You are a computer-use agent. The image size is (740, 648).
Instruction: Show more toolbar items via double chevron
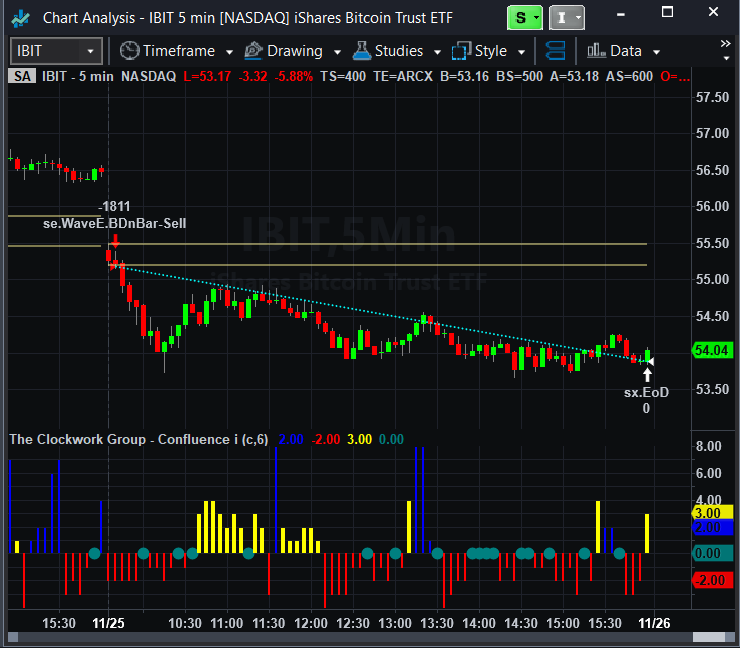click(x=725, y=44)
